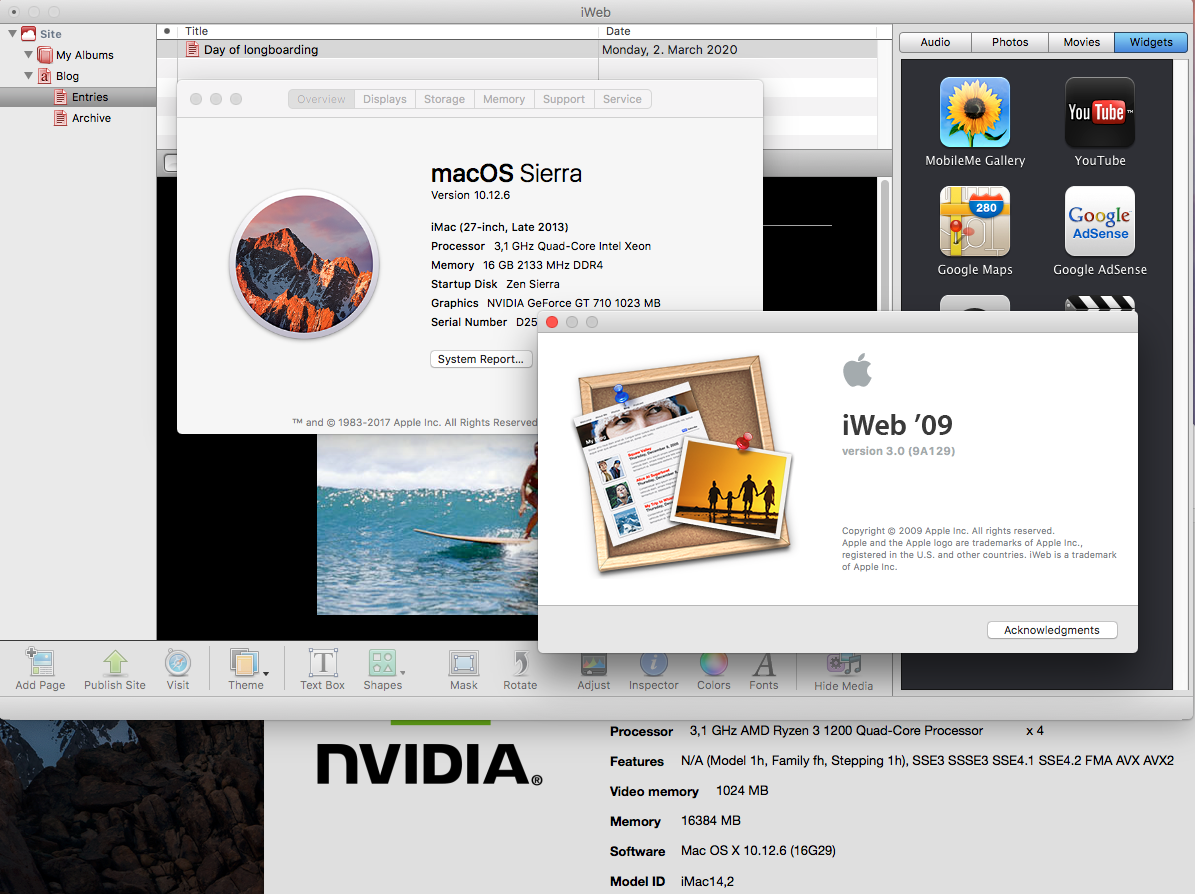Viewport: 1195px width, 894px height.
Task: Open the Storage tab in About This Mac
Action: [444, 99]
